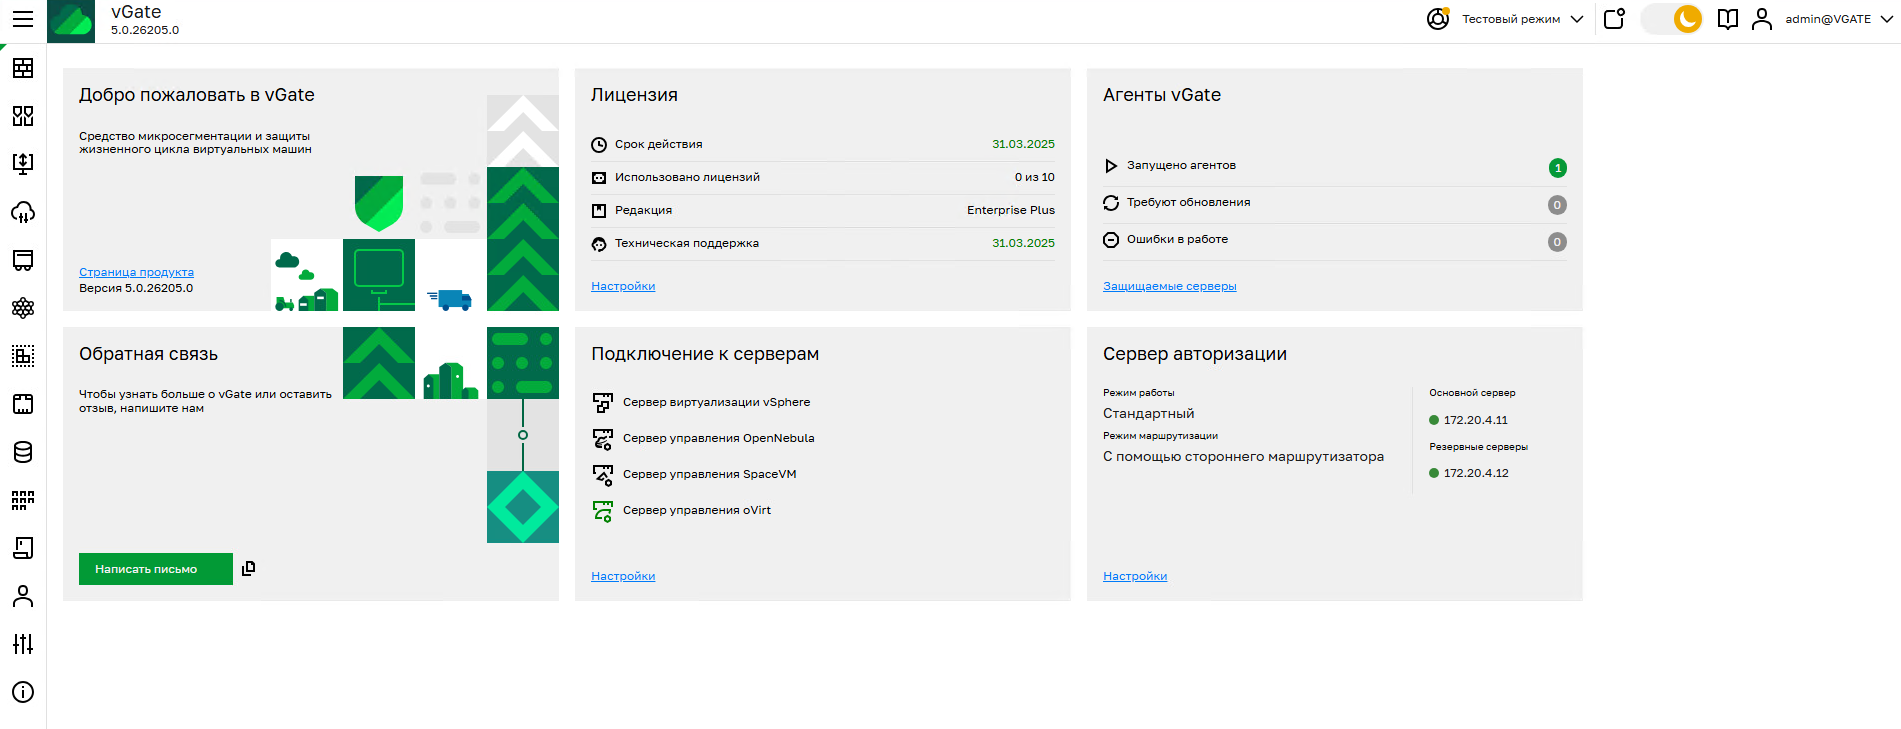Select Сервер виртуализации vSphere entry
This screenshot has height=729, width=1901.
pos(716,402)
